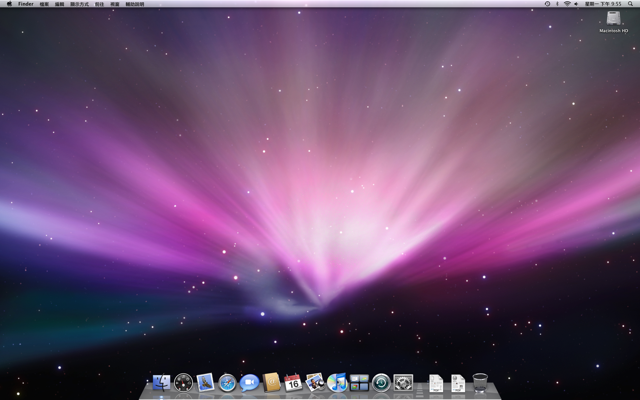Open System Preferences gear icon
Image resolution: width=640 pixels, height=400 pixels.
403,383
